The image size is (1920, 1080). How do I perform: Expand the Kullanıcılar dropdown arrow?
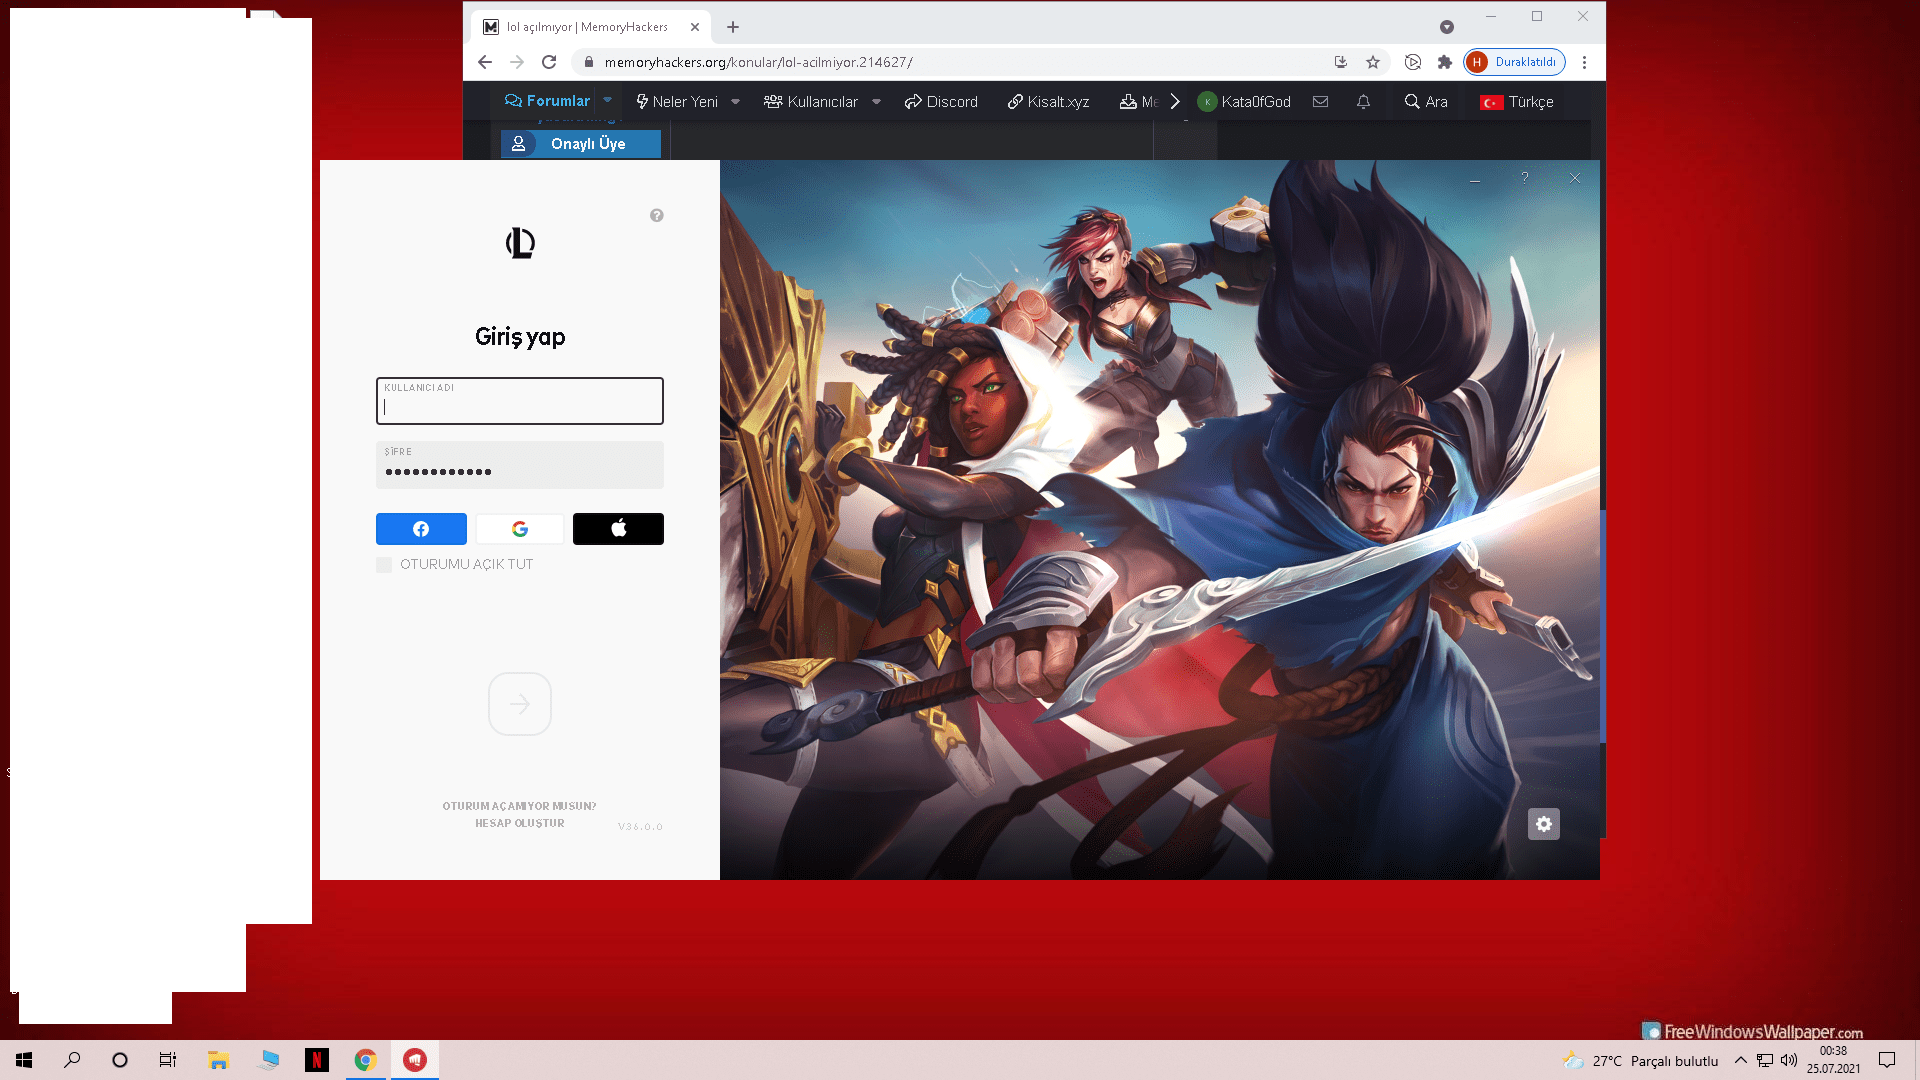coord(876,101)
